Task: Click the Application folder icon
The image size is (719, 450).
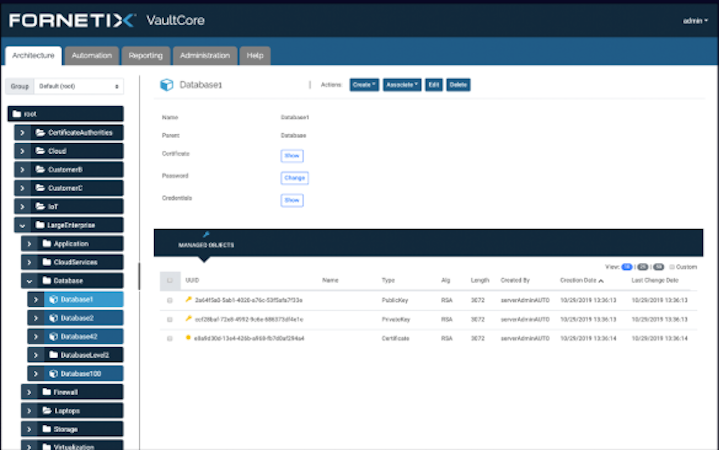Action: (47, 244)
